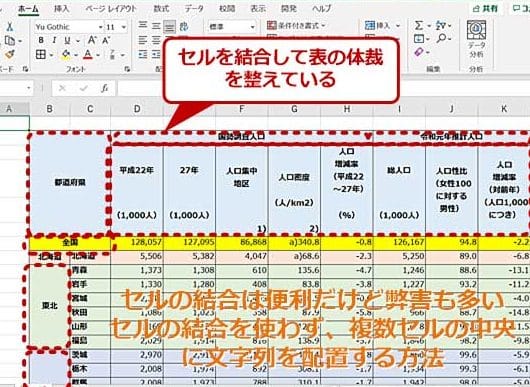Center text horizontally in the cell
Screen dimensions: 530x387
(156, 40)
